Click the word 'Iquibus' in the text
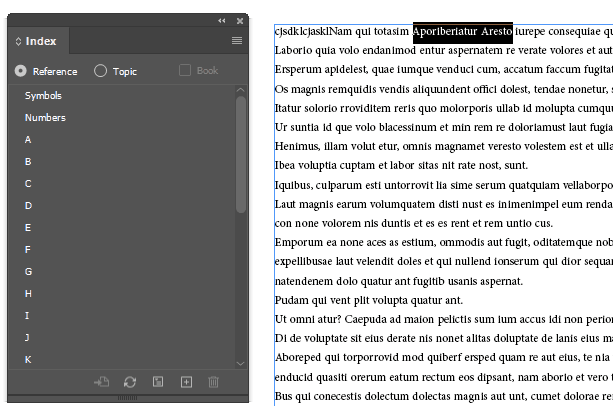Viewport: 613px width, 406px height. coord(294,185)
